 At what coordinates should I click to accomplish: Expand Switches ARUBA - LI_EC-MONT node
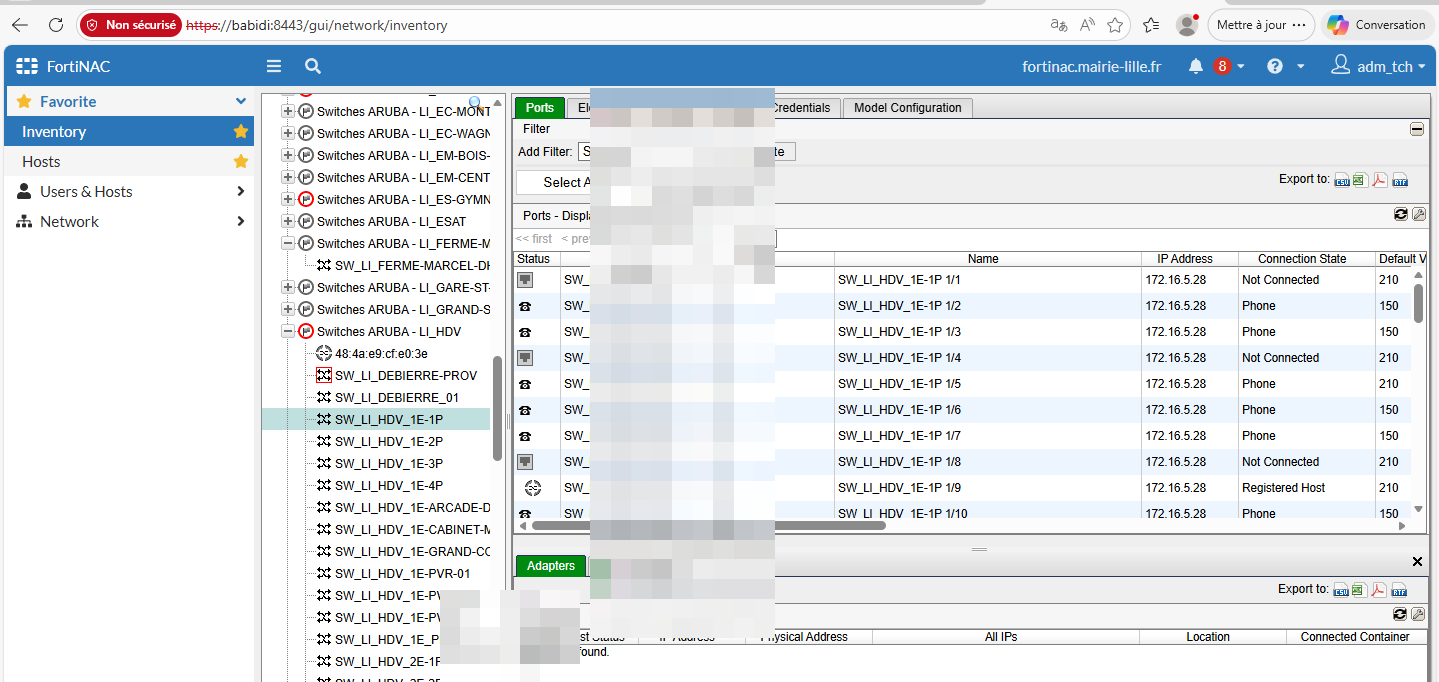click(288, 111)
